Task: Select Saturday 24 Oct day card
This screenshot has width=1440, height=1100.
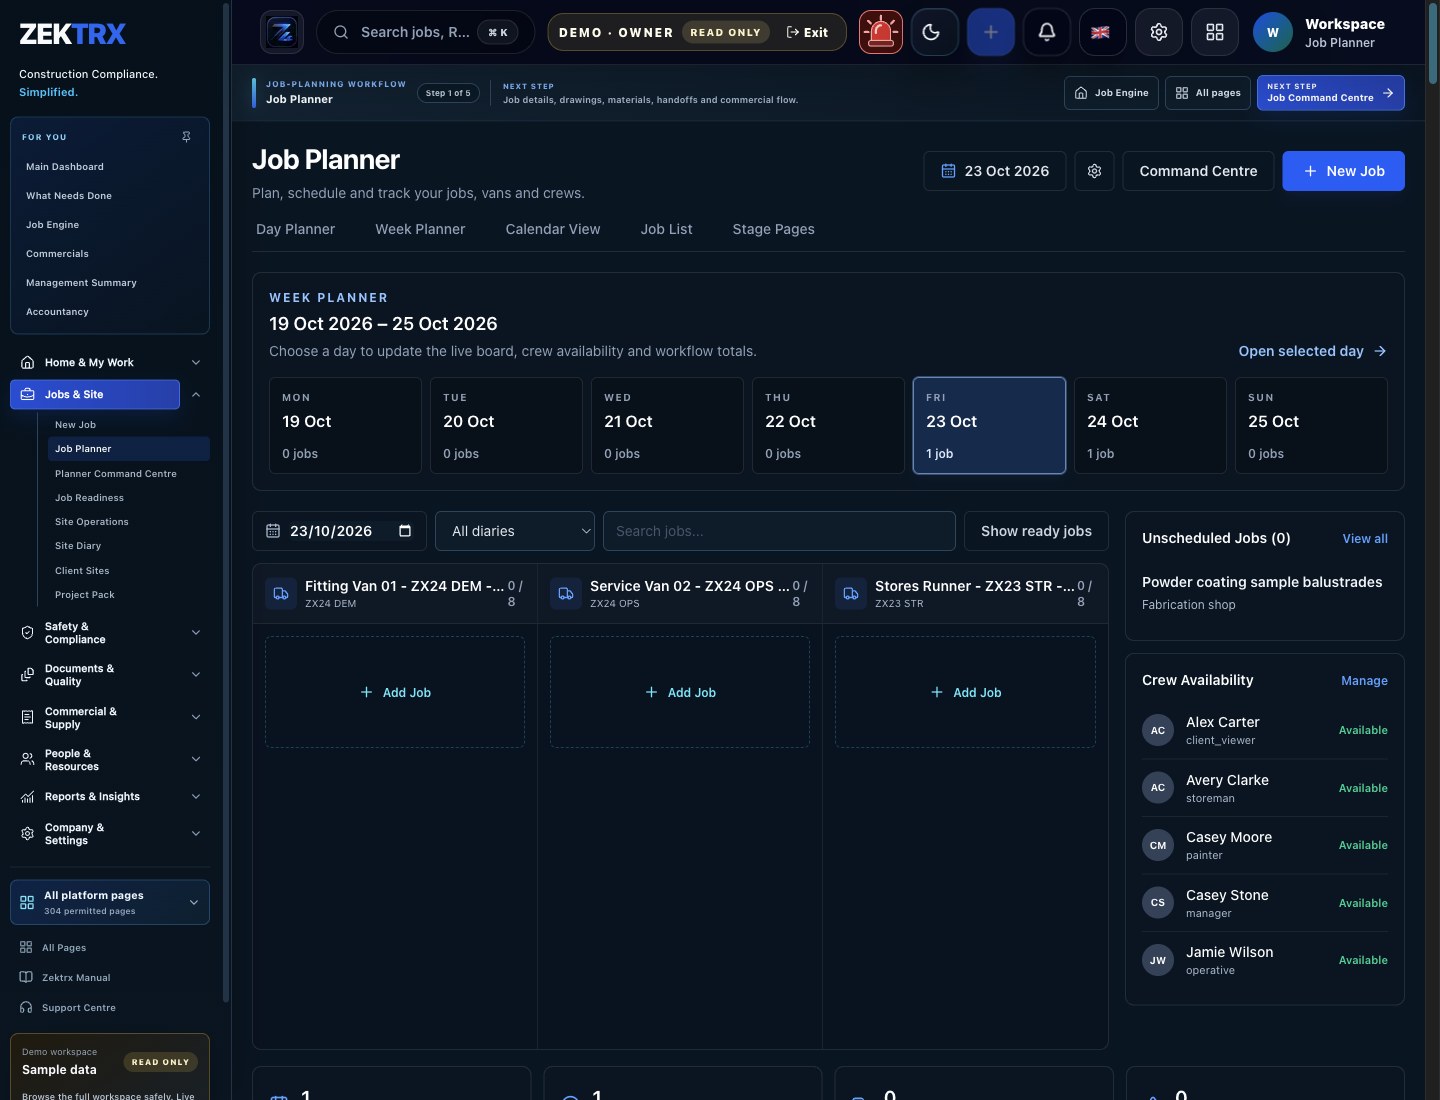Action: pyautogui.click(x=1150, y=425)
